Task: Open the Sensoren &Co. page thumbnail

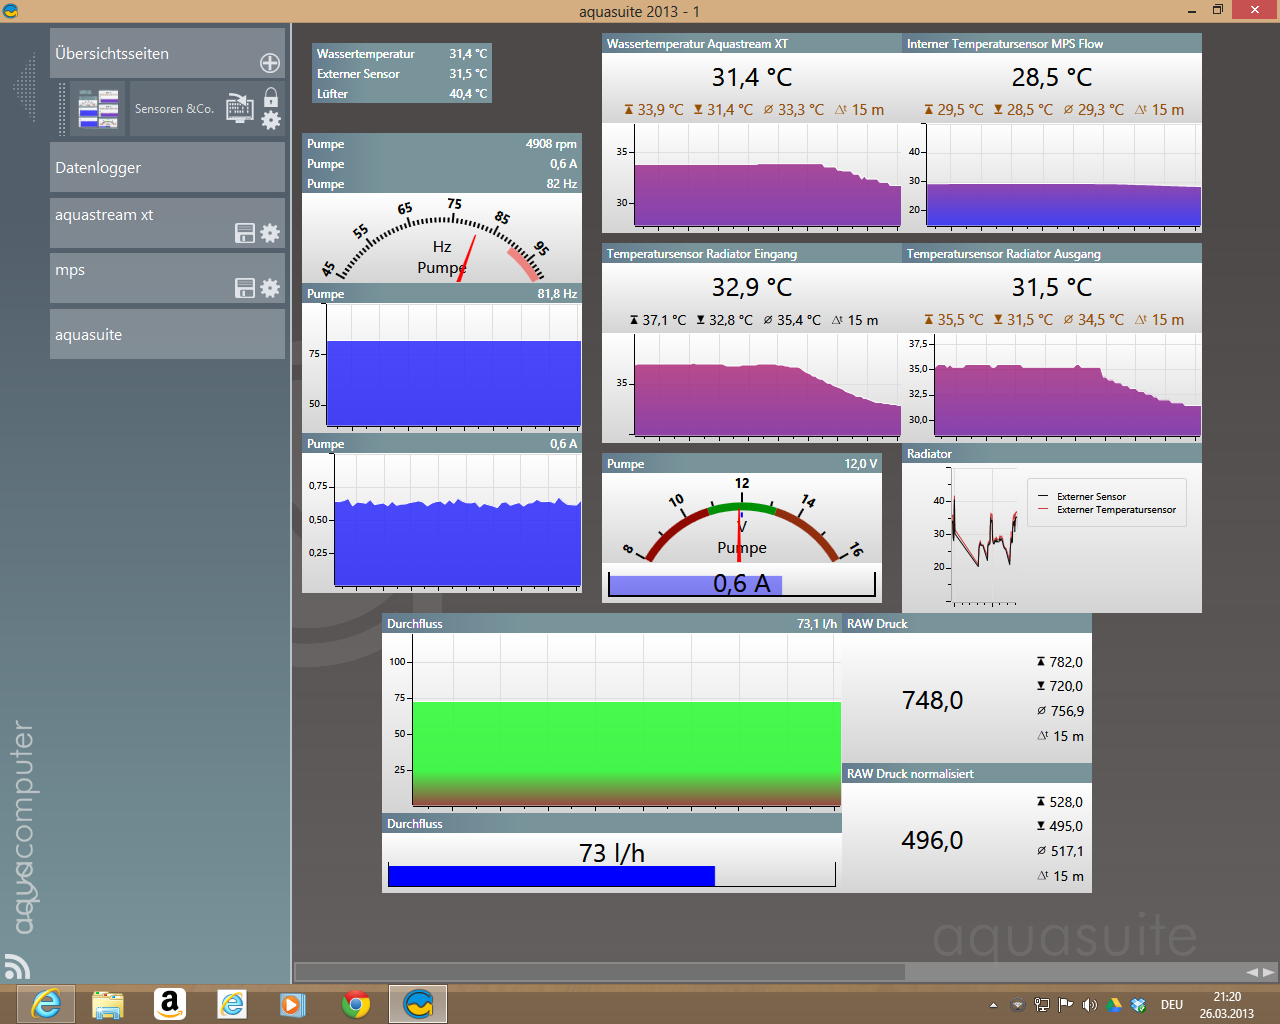Action: [99, 108]
